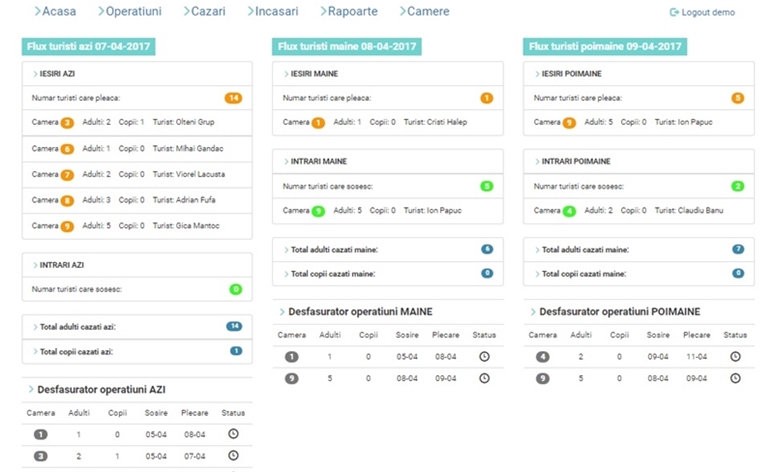Open the Rapoarte menu
774x472 pixels.
pos(350,12)
